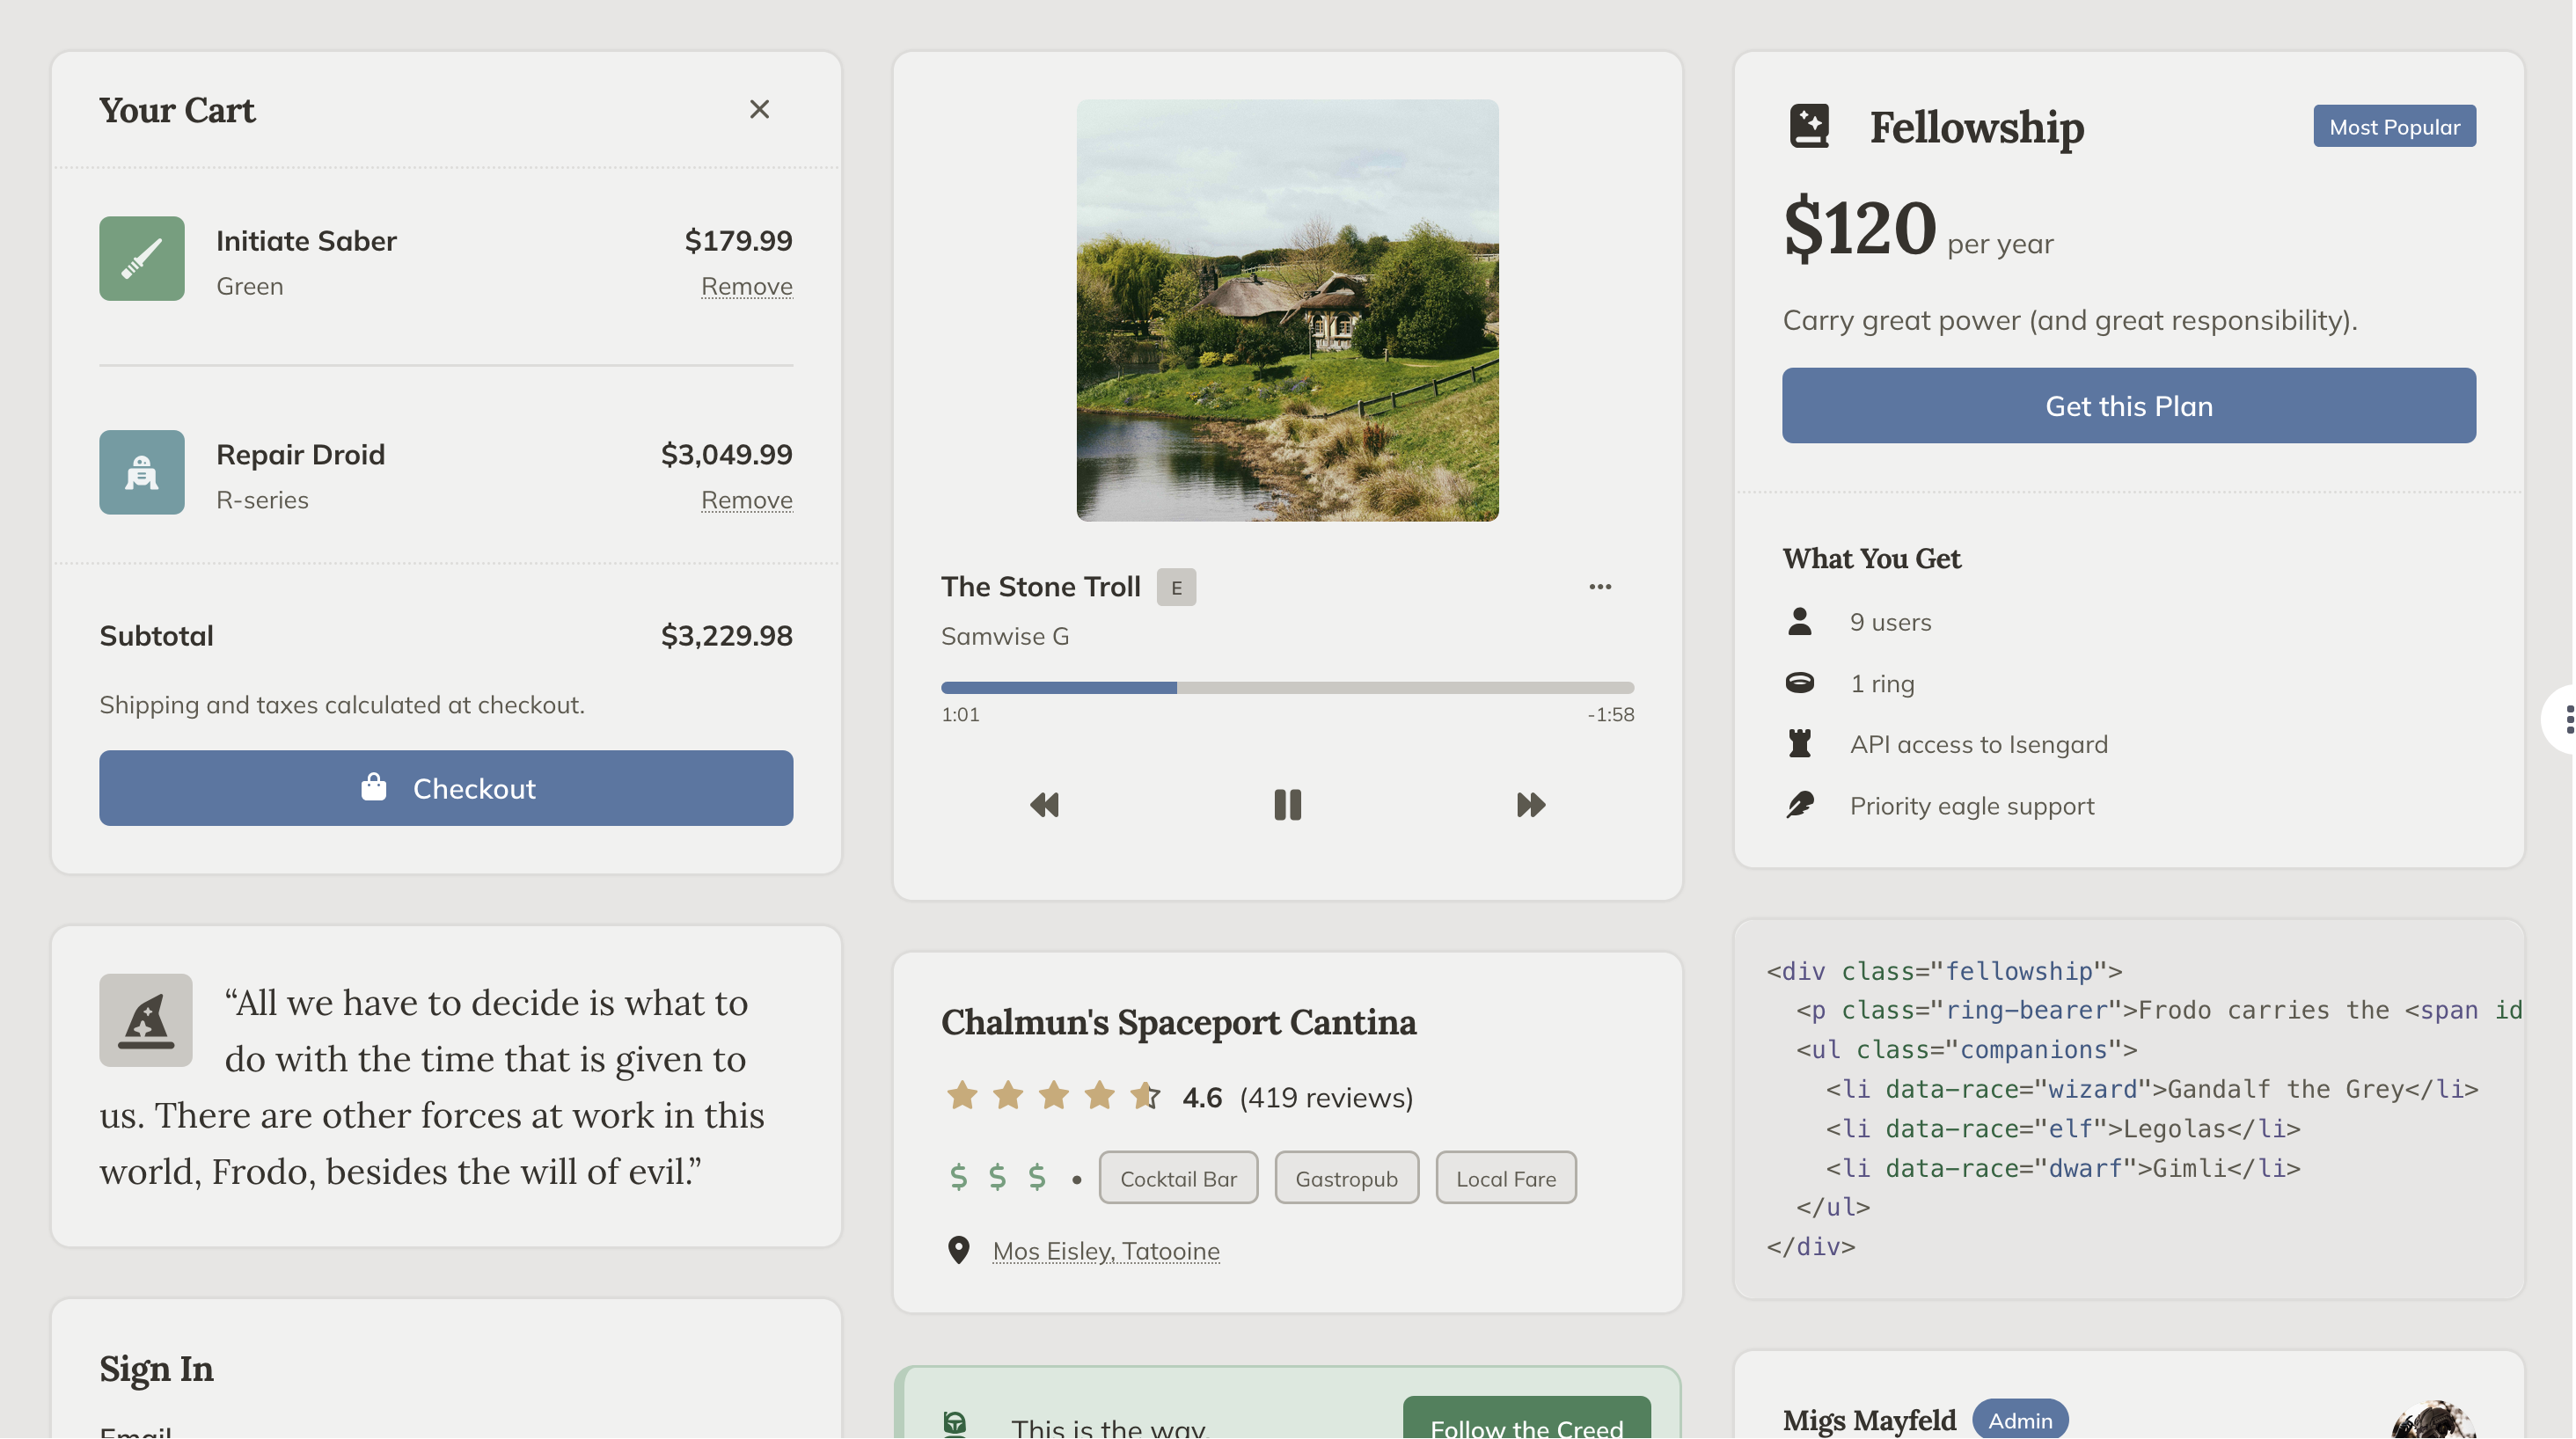Click the explicit E badge
This screenshot has height=1439, width=2576.
(1176, 587)
